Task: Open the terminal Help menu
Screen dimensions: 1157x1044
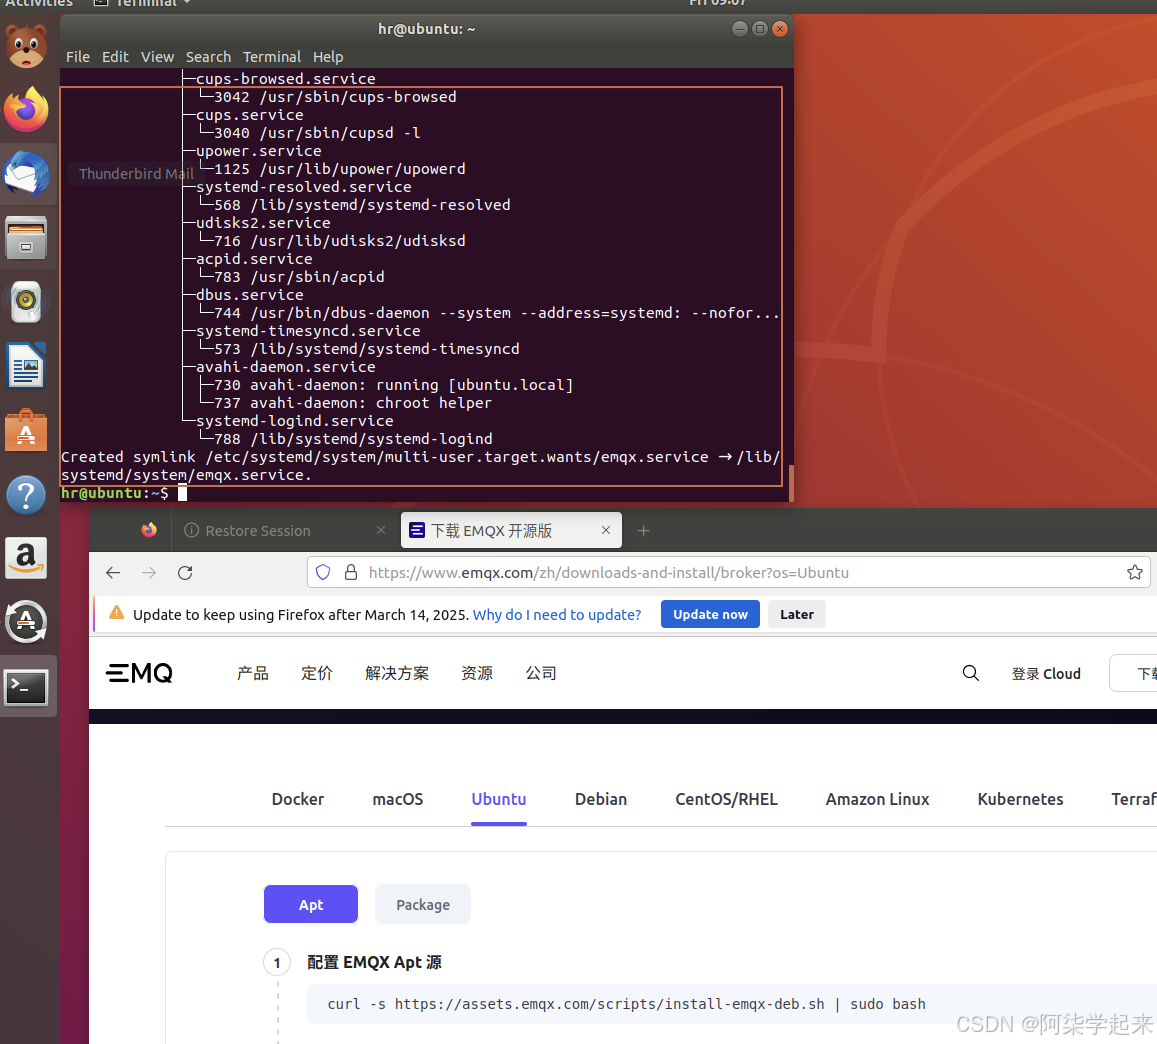Action: 328,57
